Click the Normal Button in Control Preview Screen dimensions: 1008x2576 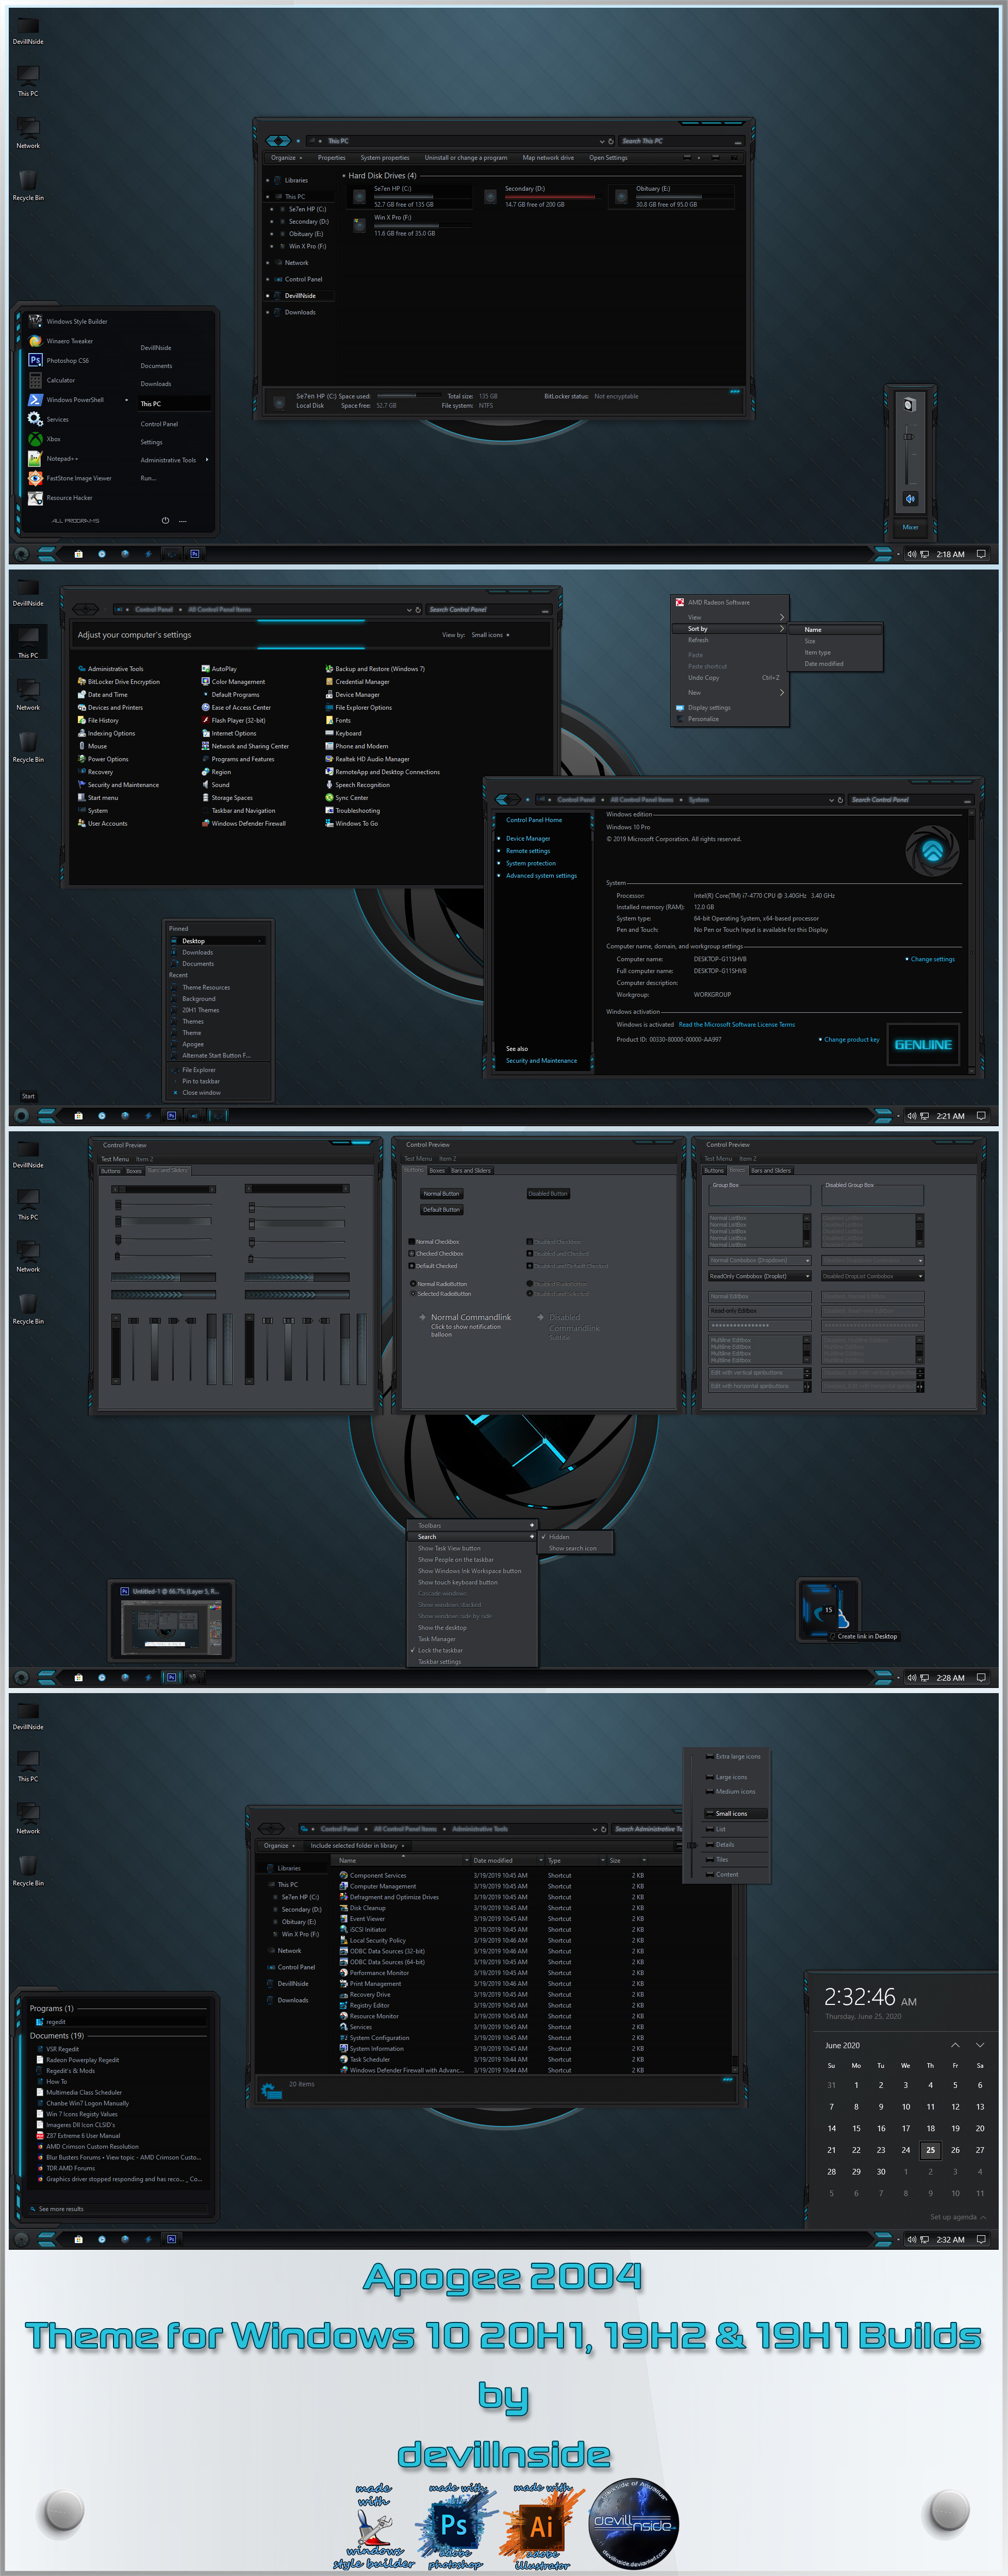pyautogui.click(x=441, y=1194)
